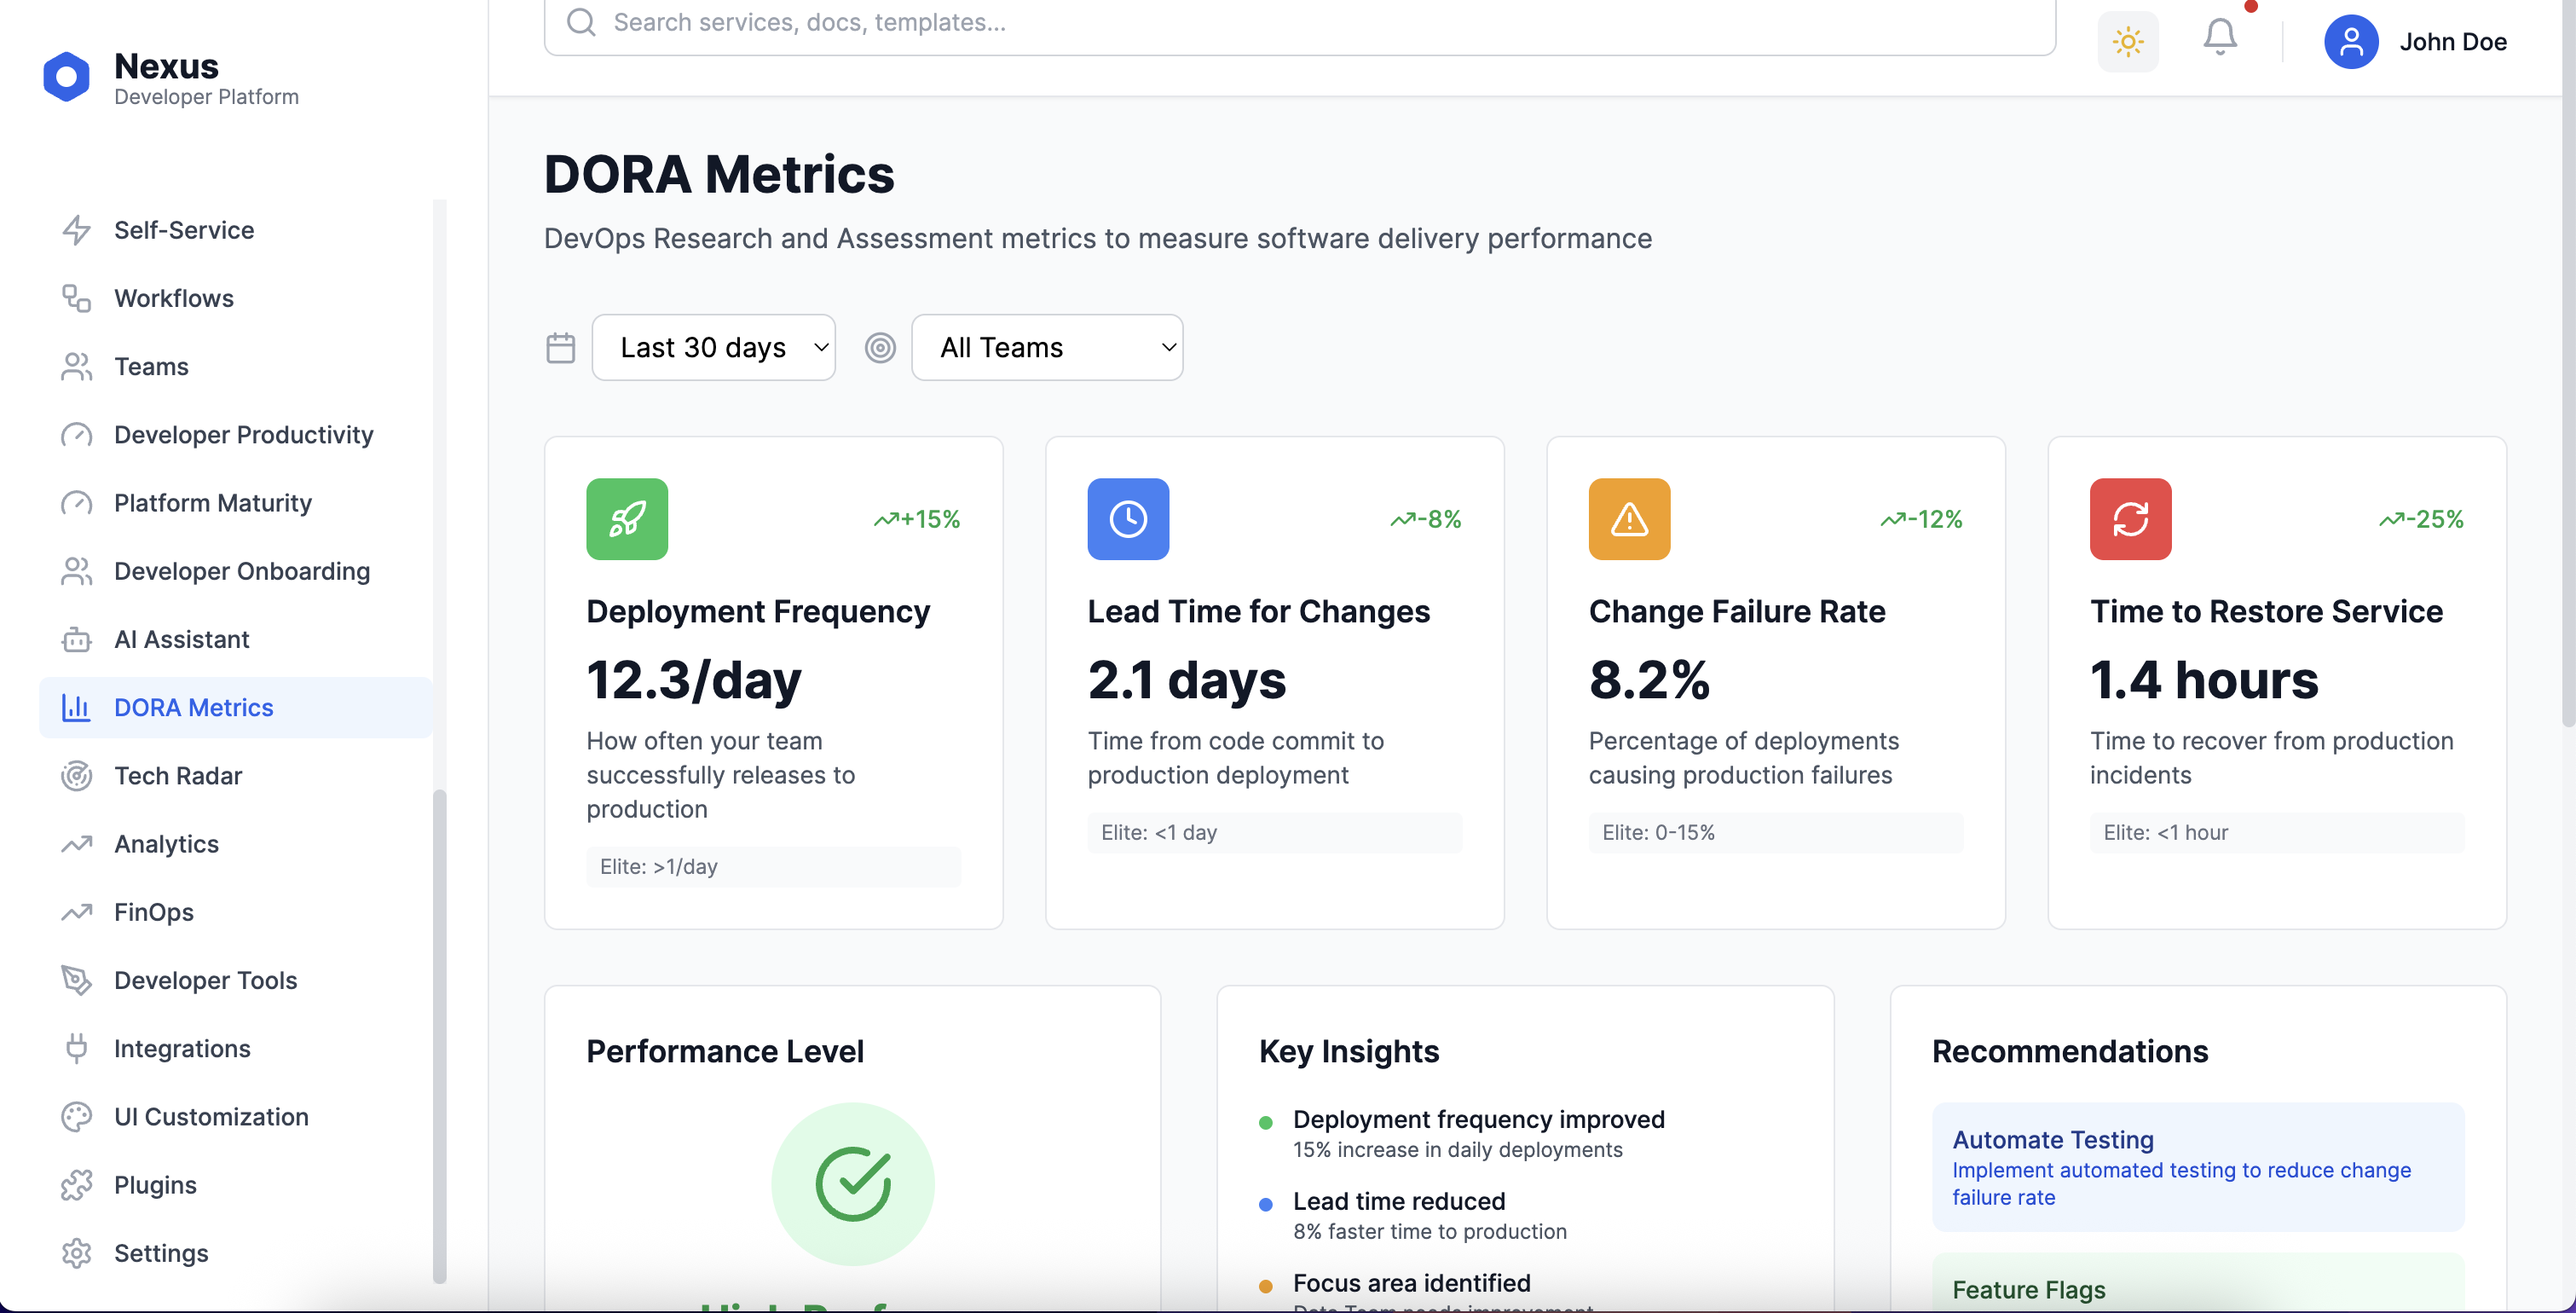
Task: Open Tech Radar in sidebar
Action: (178, 776)
